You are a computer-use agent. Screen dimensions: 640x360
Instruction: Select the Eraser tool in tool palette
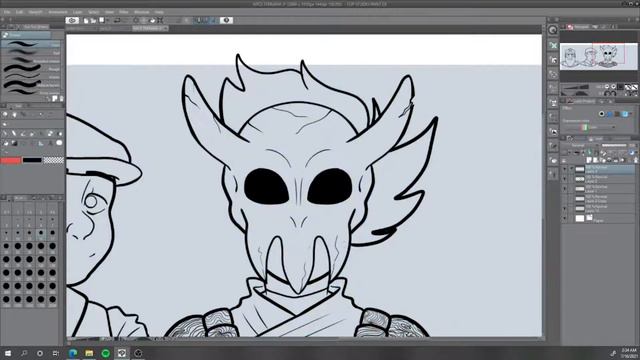50,133
